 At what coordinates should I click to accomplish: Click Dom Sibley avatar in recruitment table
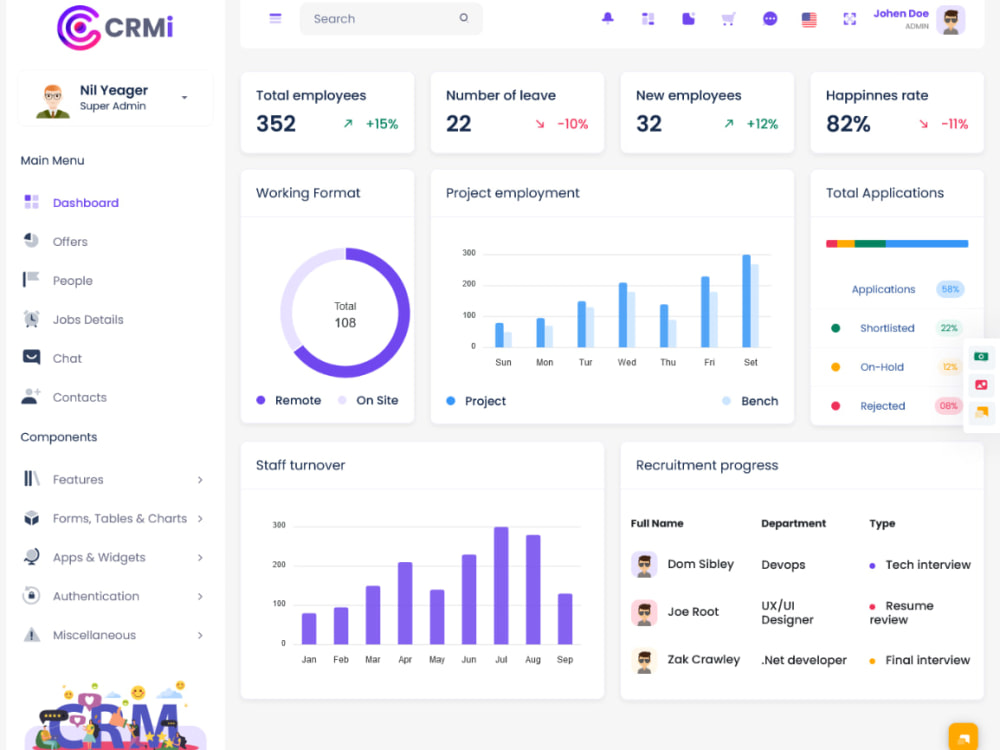click(x=643, y=564)
